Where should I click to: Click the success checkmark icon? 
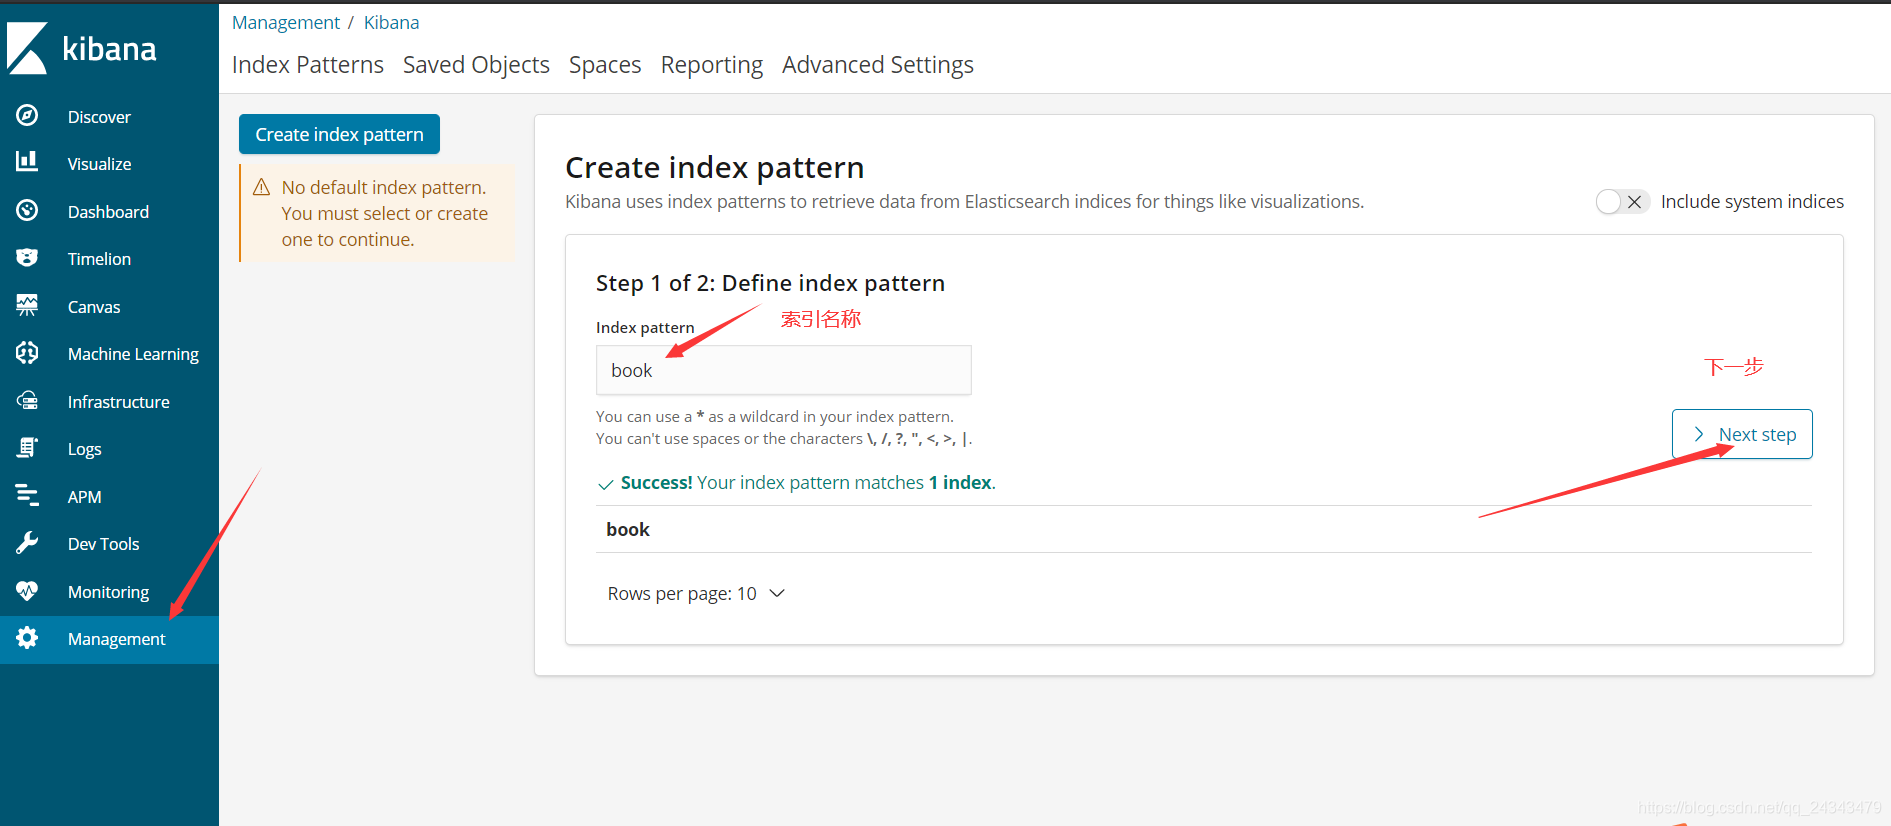pos(605,484)
